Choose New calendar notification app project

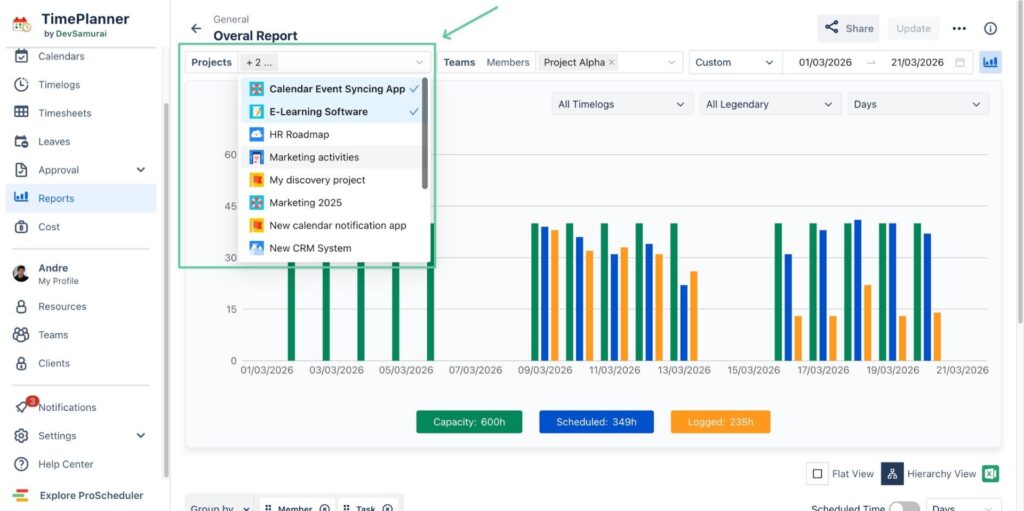334,225
